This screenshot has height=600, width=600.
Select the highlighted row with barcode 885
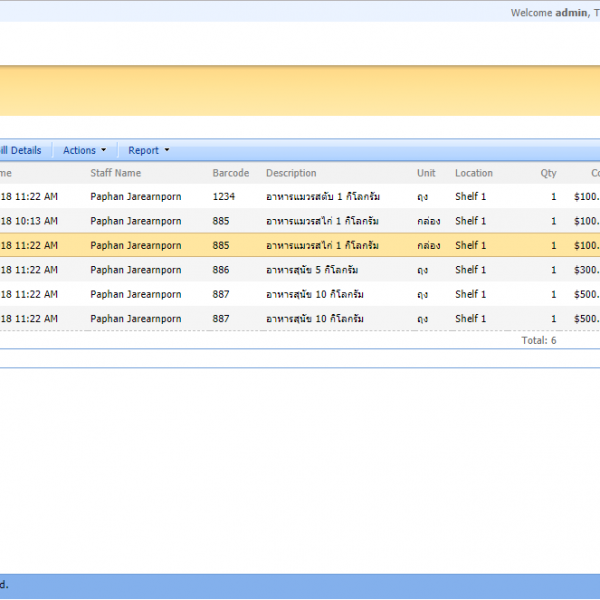pos(300,245)
